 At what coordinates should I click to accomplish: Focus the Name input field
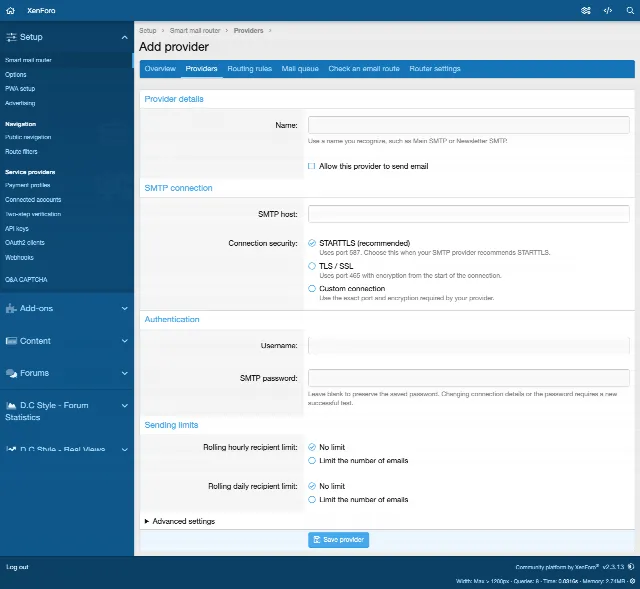click(469, 125)
